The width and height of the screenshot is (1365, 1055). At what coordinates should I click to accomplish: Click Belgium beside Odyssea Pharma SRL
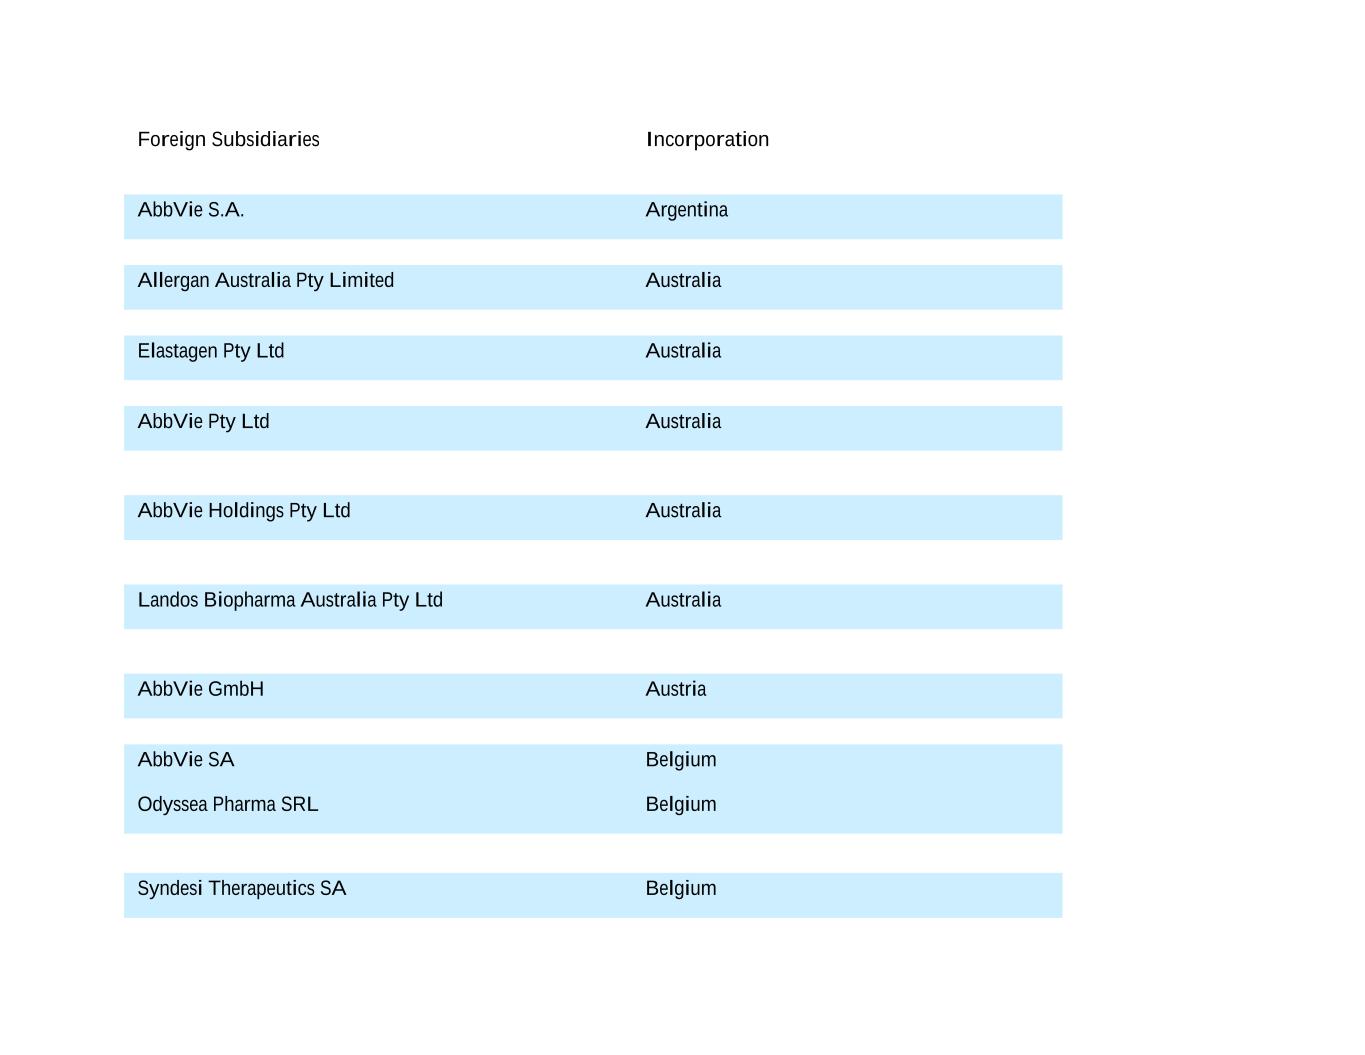(x=680, y=805)
